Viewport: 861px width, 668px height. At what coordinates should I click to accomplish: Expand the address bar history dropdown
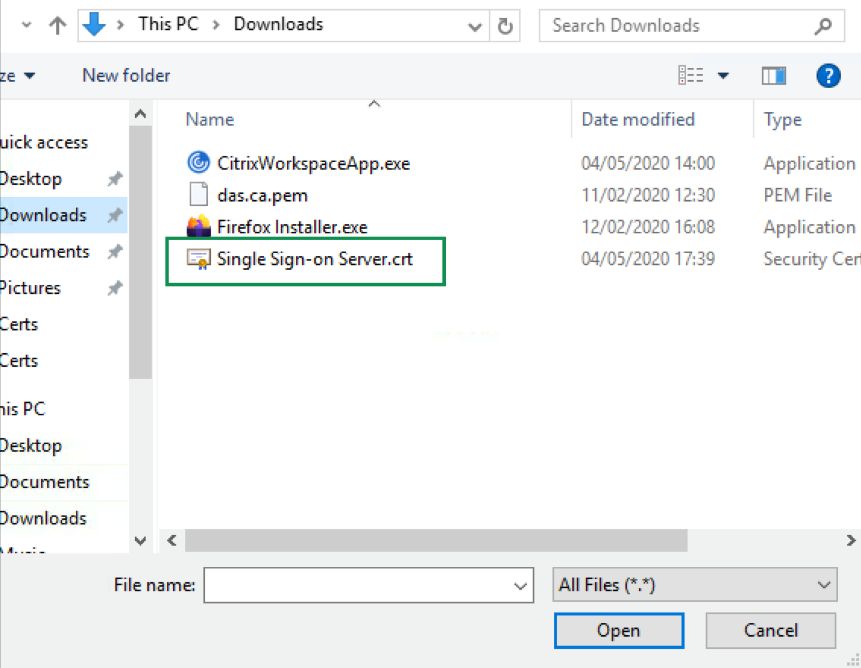(x=474, y=26)
